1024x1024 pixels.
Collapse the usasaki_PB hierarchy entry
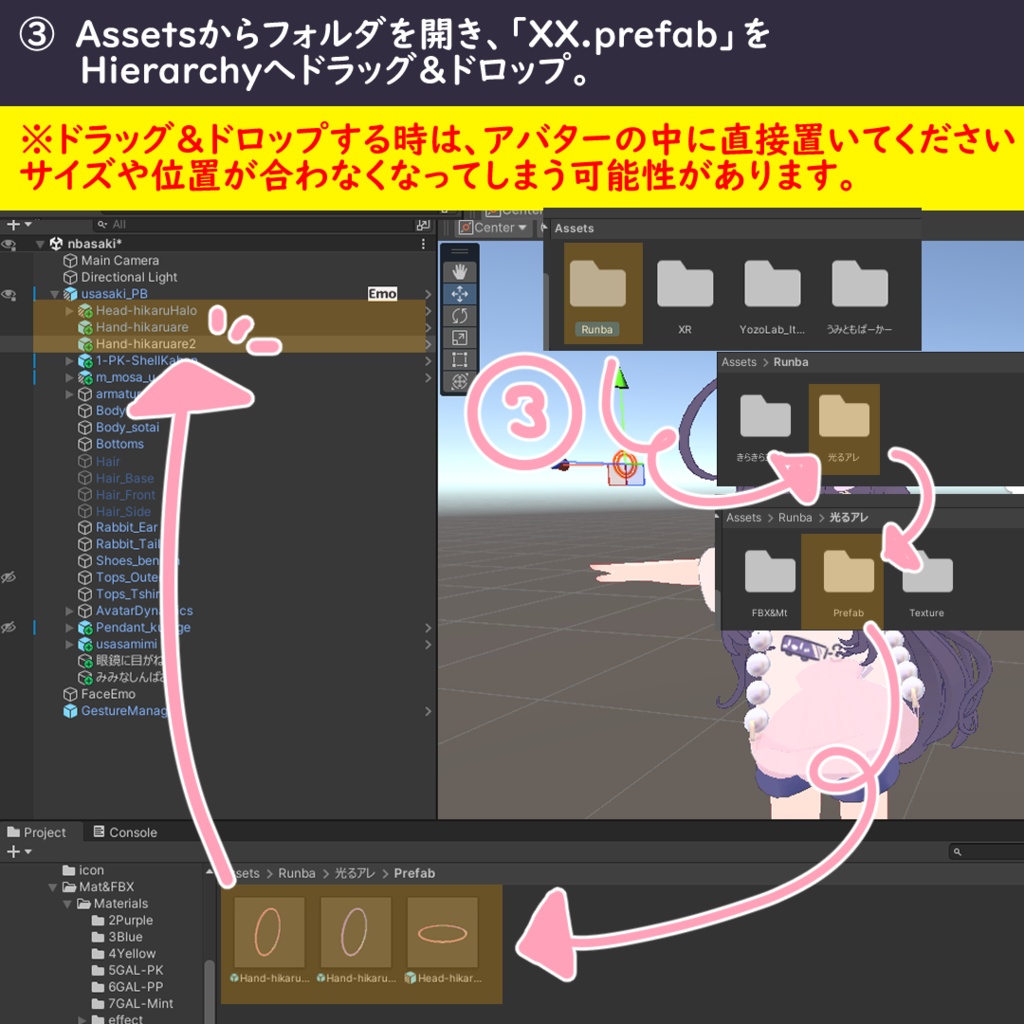tap(54, 294)
